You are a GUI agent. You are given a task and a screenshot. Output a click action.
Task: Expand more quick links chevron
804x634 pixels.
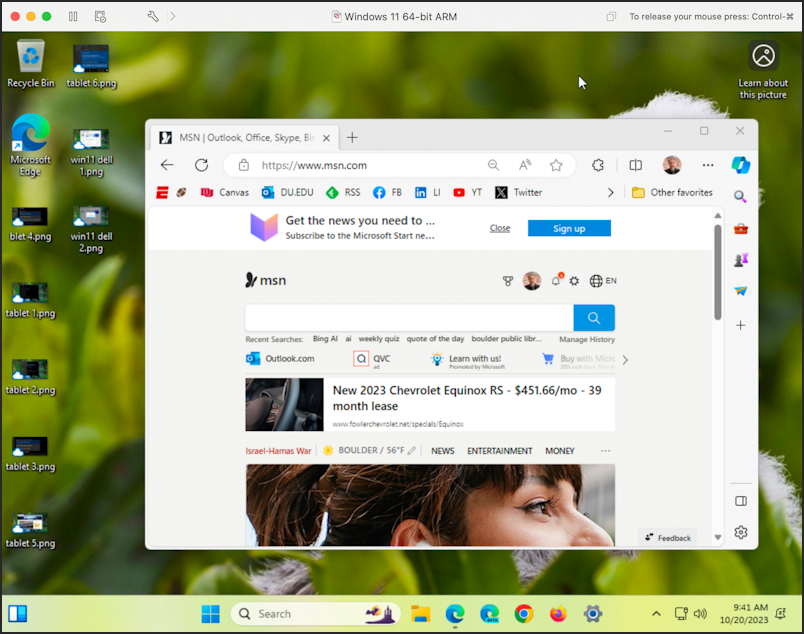click(625, 360)
